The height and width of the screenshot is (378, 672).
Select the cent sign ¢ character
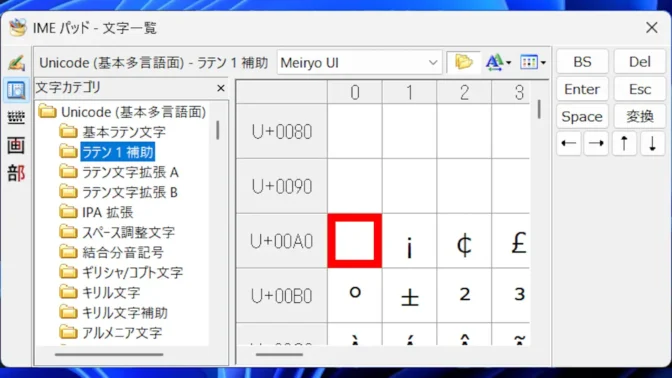[x=464, y=241]
